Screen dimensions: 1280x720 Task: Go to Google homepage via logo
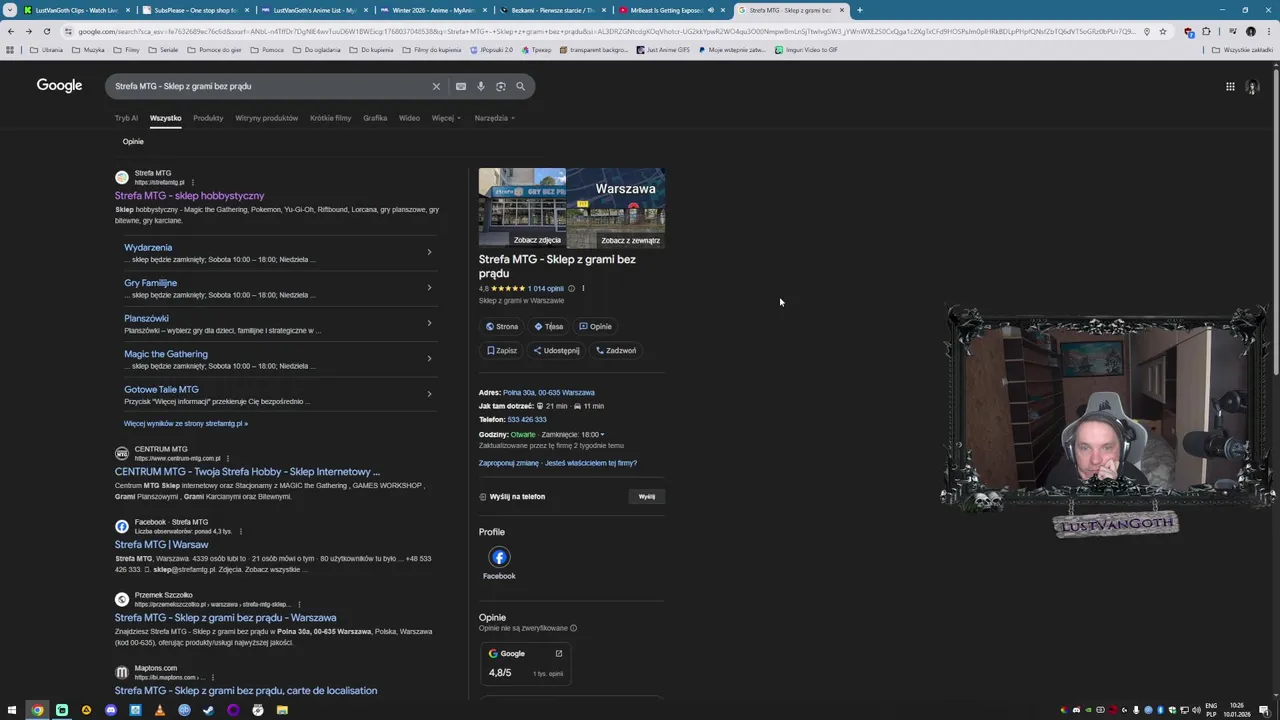[59, 85]
